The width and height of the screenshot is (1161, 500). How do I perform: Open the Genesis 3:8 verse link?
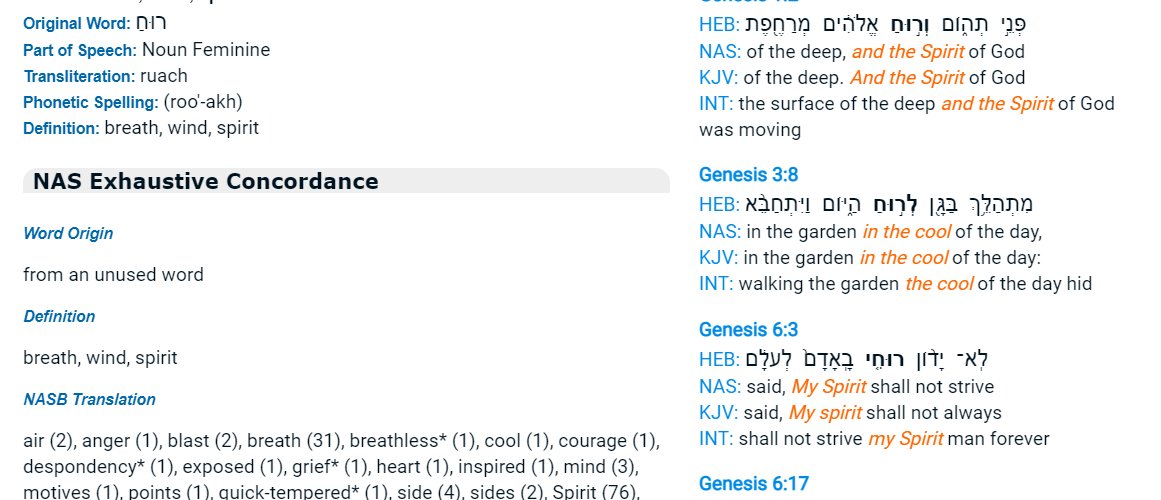click(x=748, y=175)
